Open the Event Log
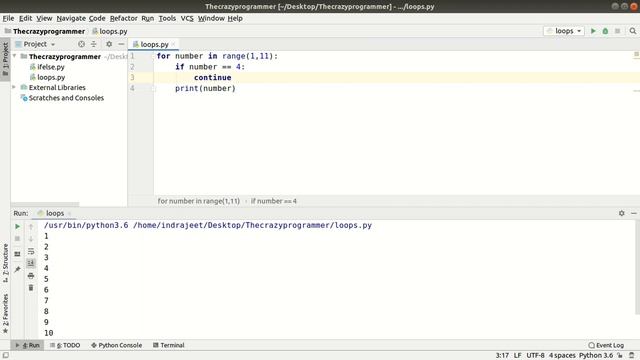Viewport: 640px width, 360px height. [606, 345]
